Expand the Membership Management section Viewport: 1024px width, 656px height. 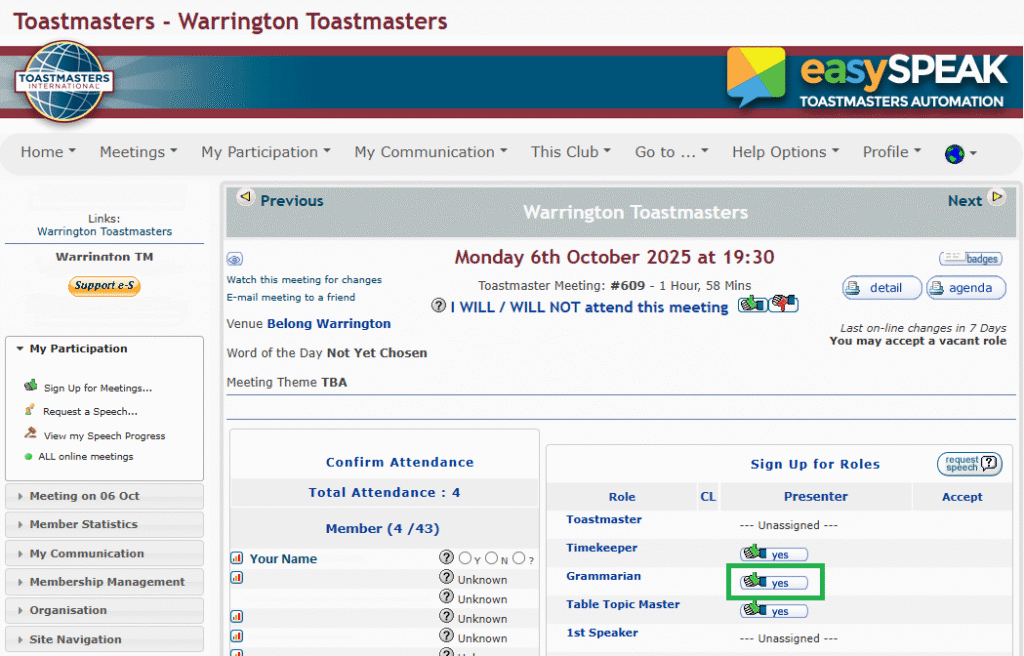coord(104,582)
